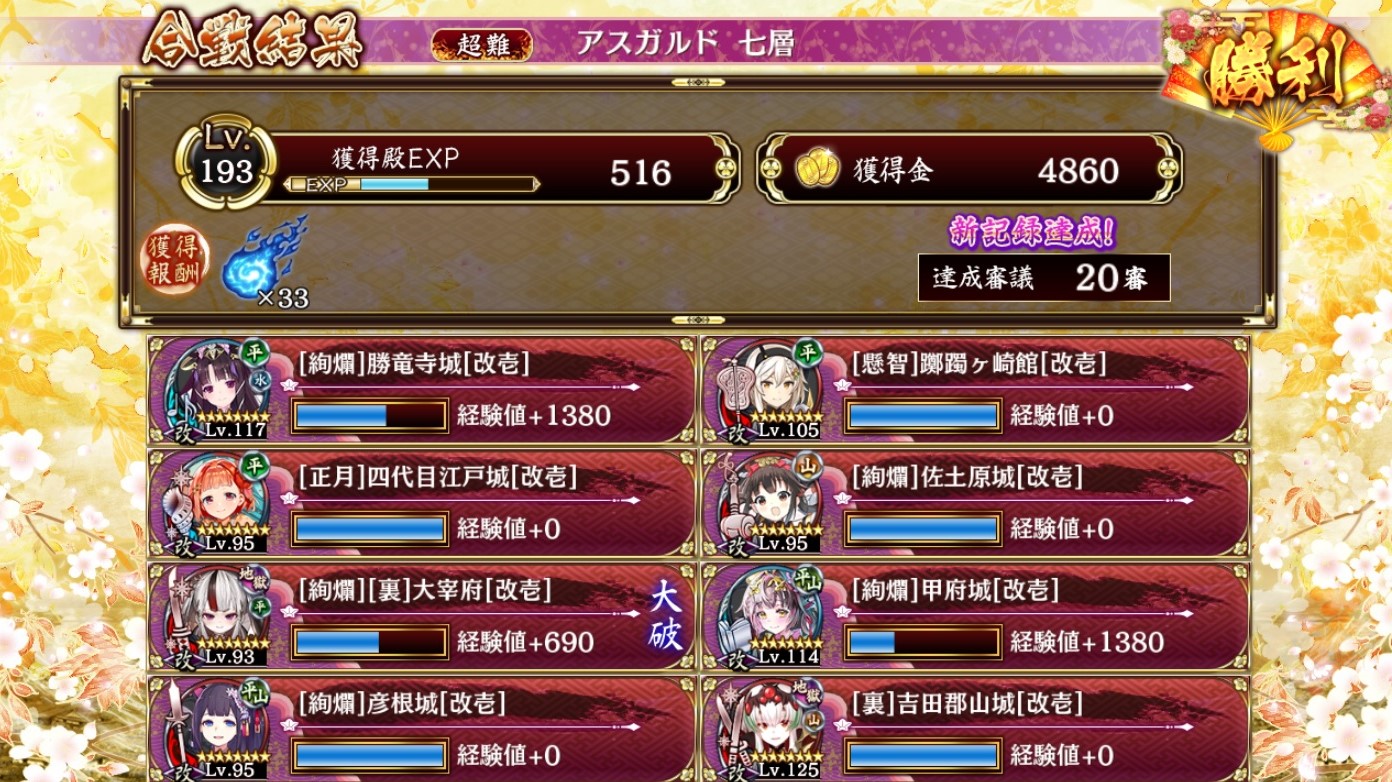
Task: Click the 超難 difficulty badge
Action: tap(482, 44)
